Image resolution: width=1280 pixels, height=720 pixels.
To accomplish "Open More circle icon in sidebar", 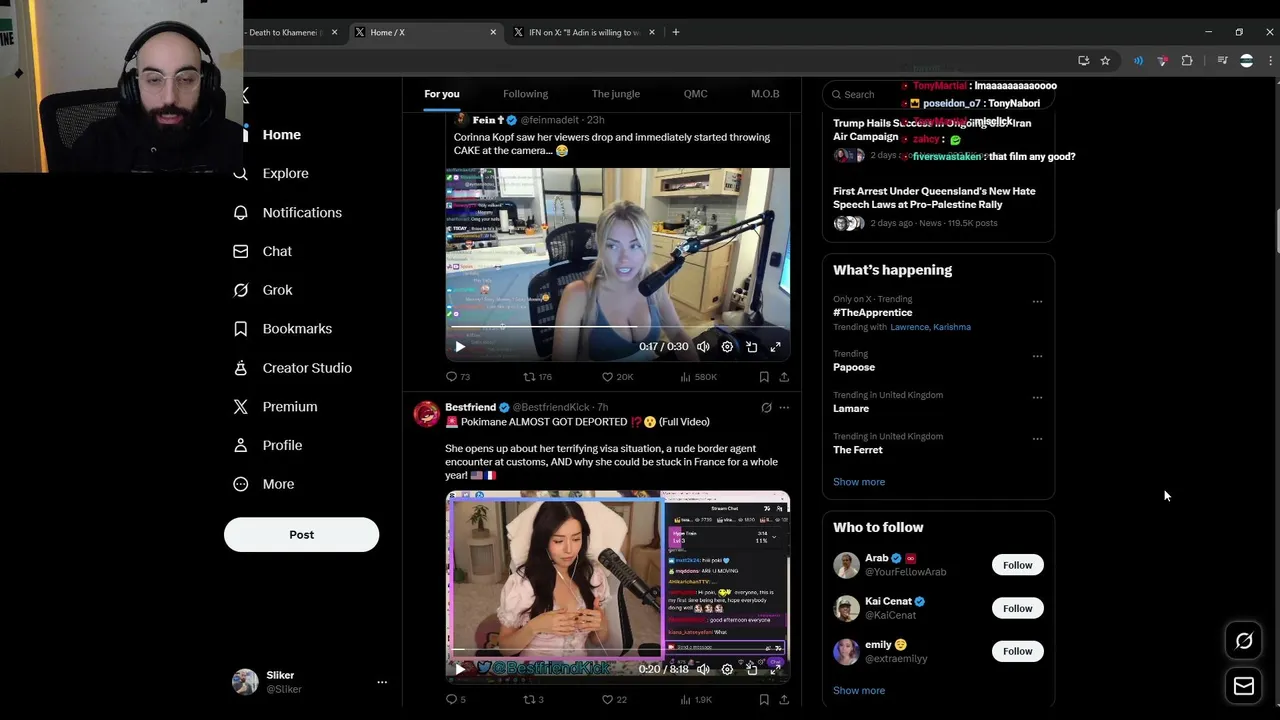I will (241, 484).
